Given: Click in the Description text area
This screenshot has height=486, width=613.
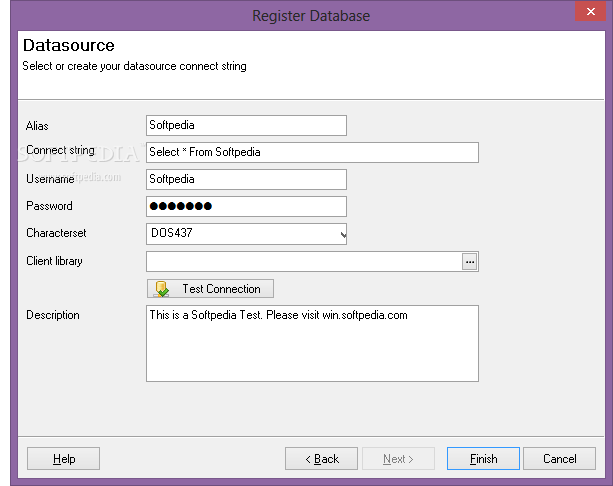Looking at the screenshot, I should tap(312, 343).
